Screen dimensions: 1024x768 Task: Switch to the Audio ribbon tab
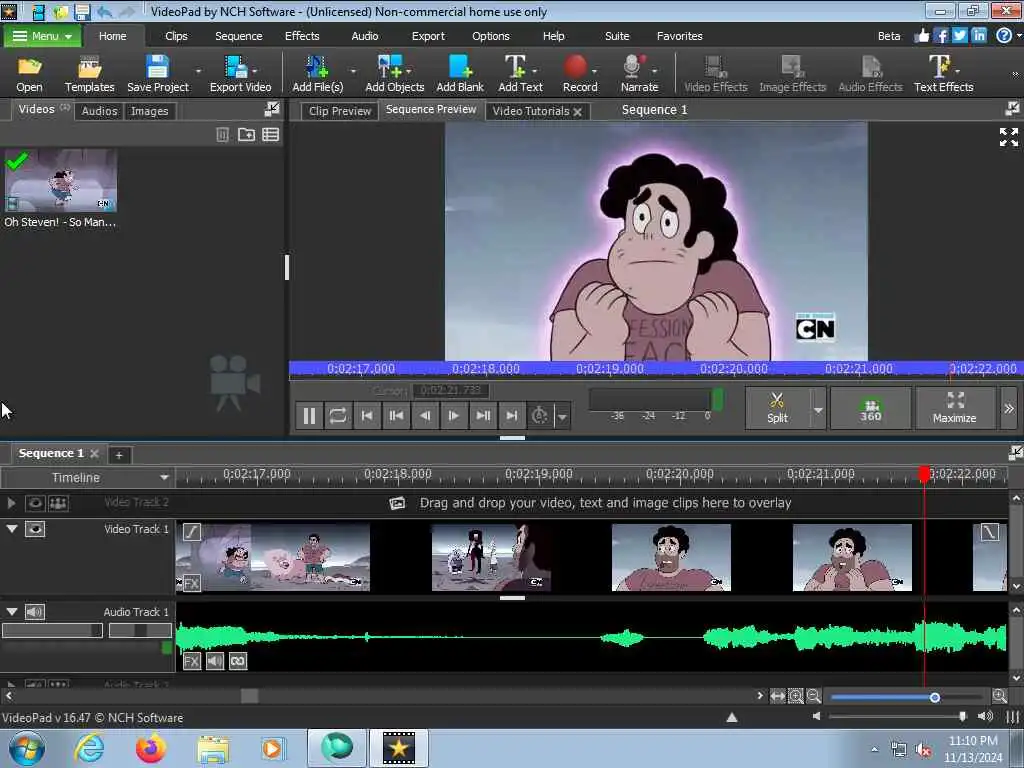tap(364, 36)
